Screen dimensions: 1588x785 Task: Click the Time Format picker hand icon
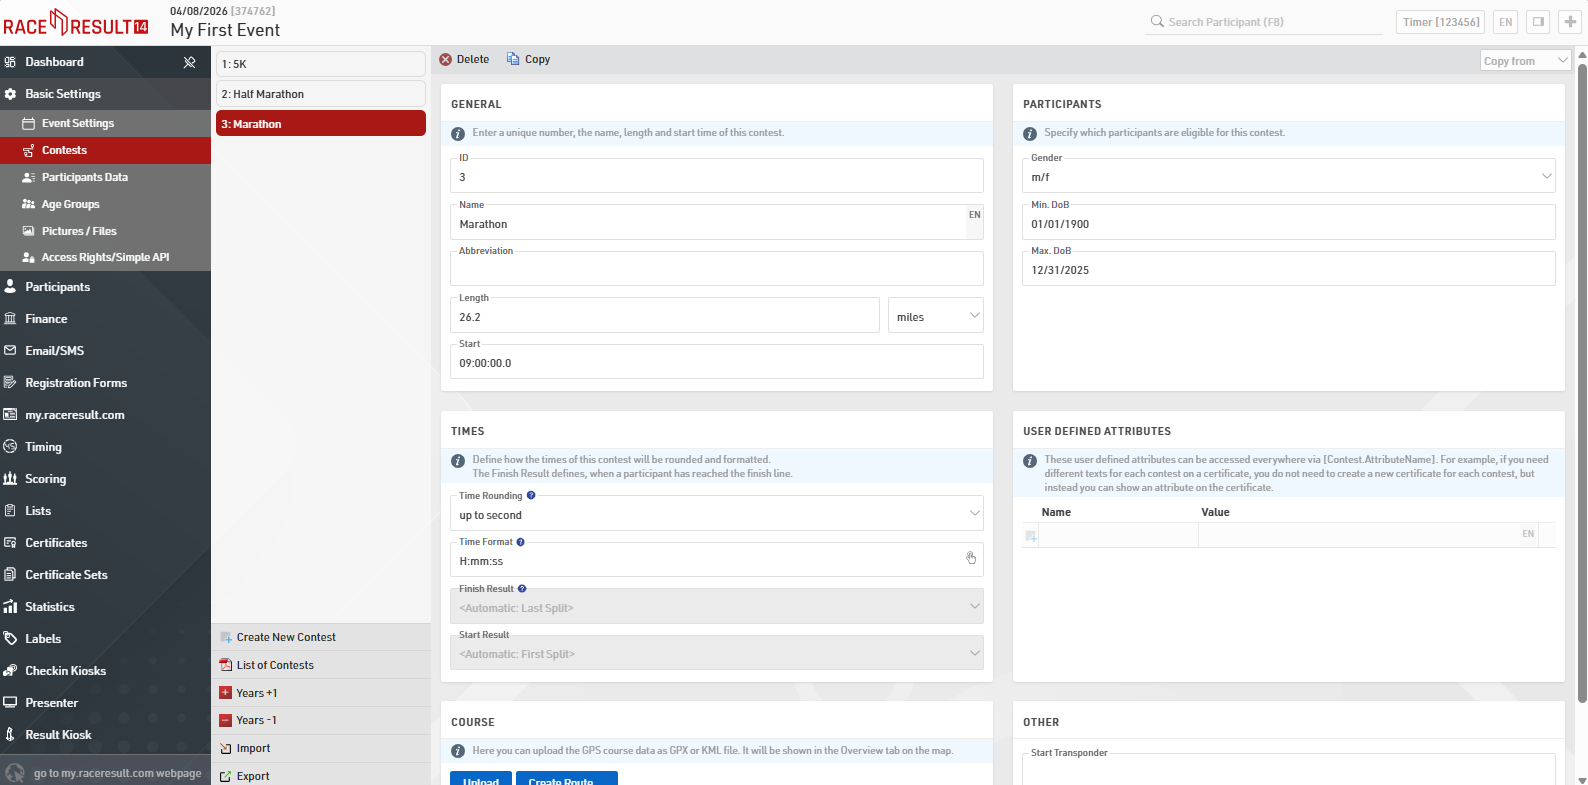point(970,558)
